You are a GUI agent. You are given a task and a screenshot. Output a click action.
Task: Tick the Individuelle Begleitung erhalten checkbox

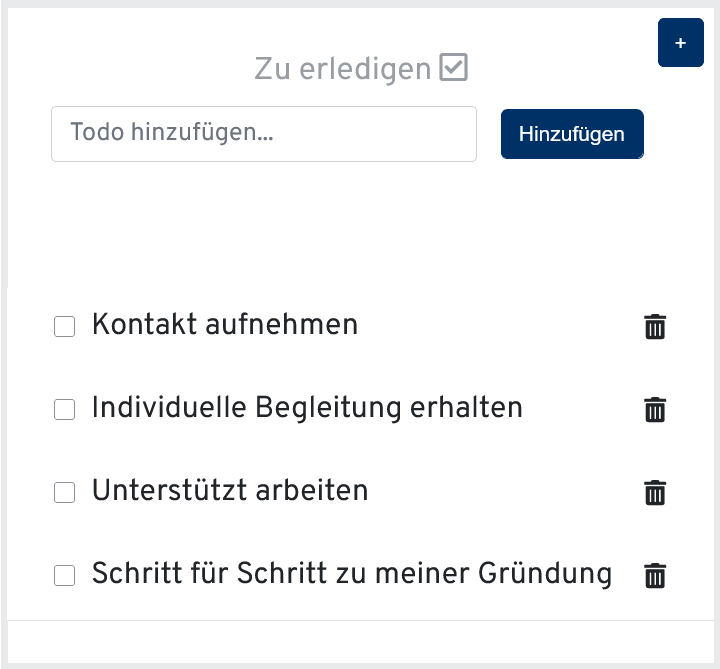pos(64,410)
